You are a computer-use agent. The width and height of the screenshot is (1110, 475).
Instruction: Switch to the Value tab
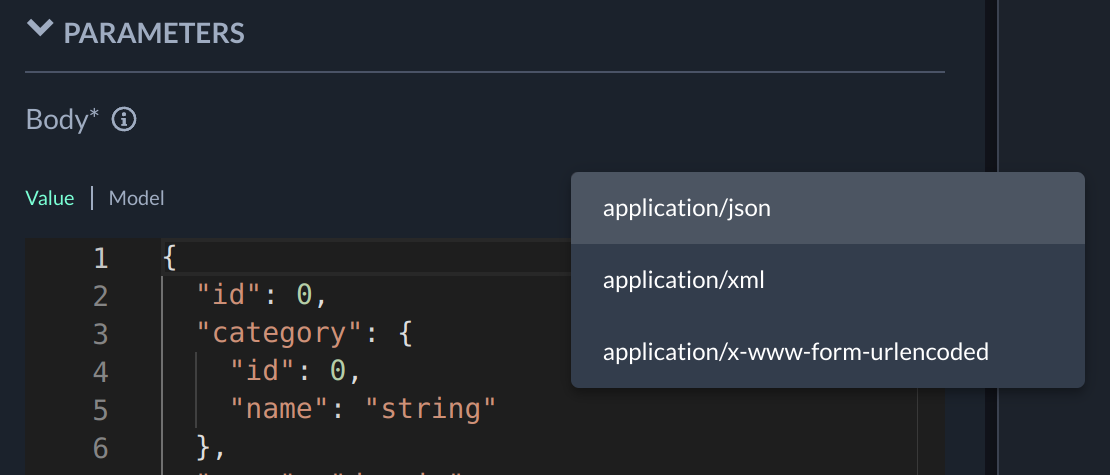[x=50, y=198]
